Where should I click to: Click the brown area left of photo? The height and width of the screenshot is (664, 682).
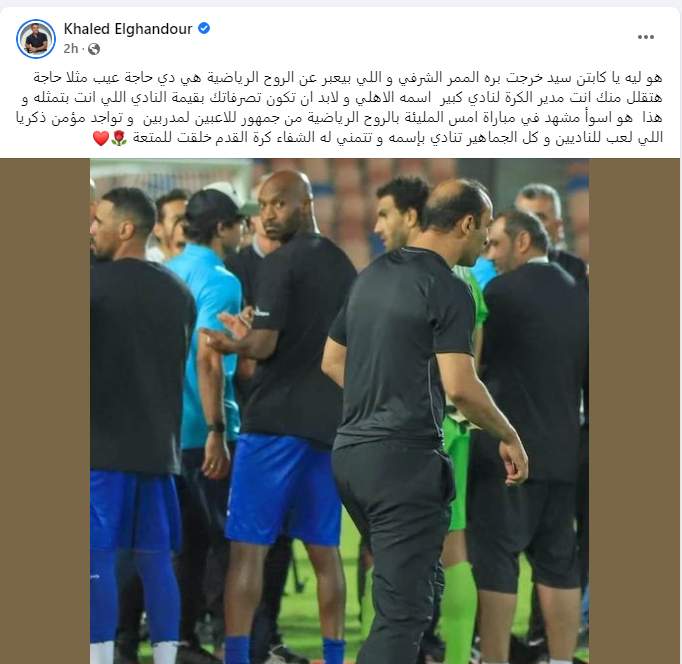tap(45, 411)
